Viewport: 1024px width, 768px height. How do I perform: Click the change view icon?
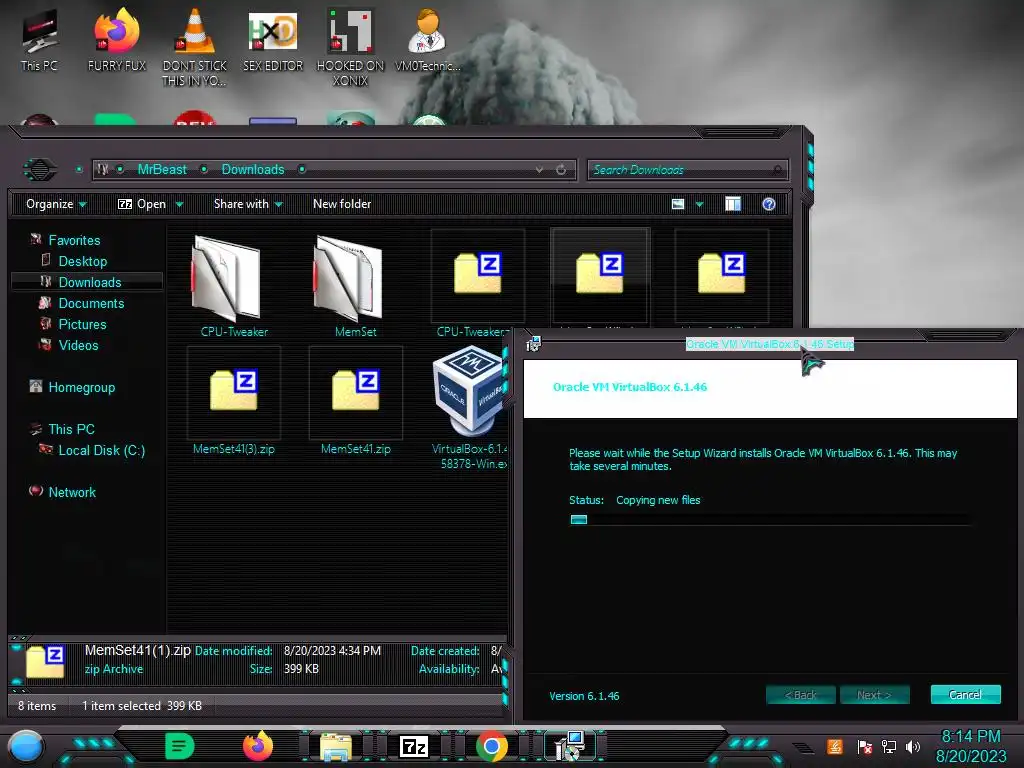(678, 204)
